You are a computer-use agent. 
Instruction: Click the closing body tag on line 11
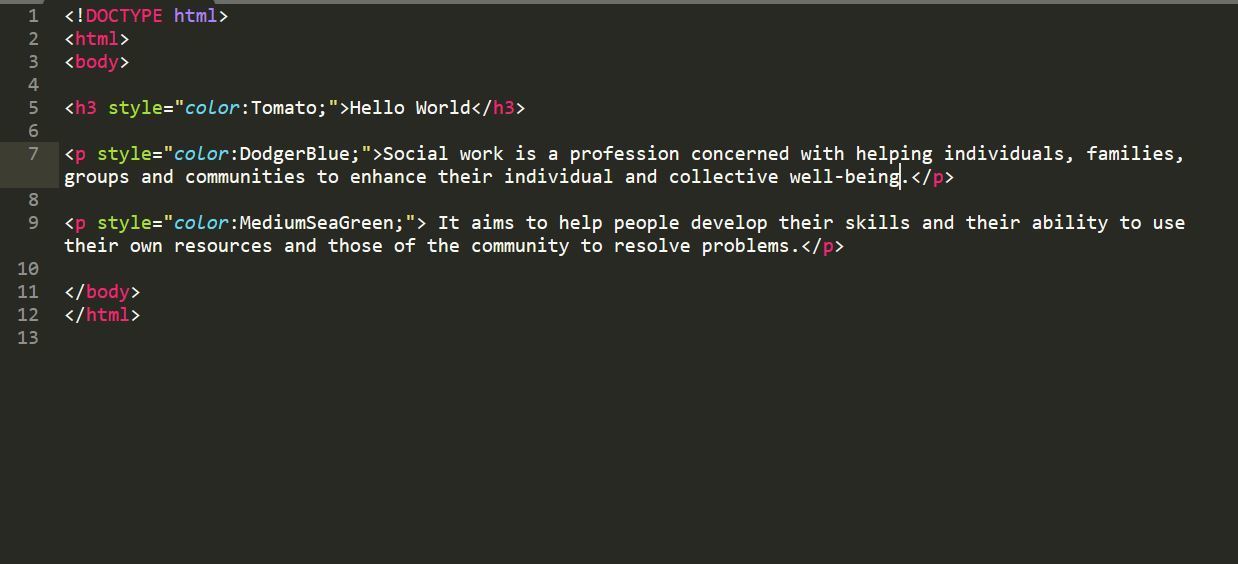point(107,292)
